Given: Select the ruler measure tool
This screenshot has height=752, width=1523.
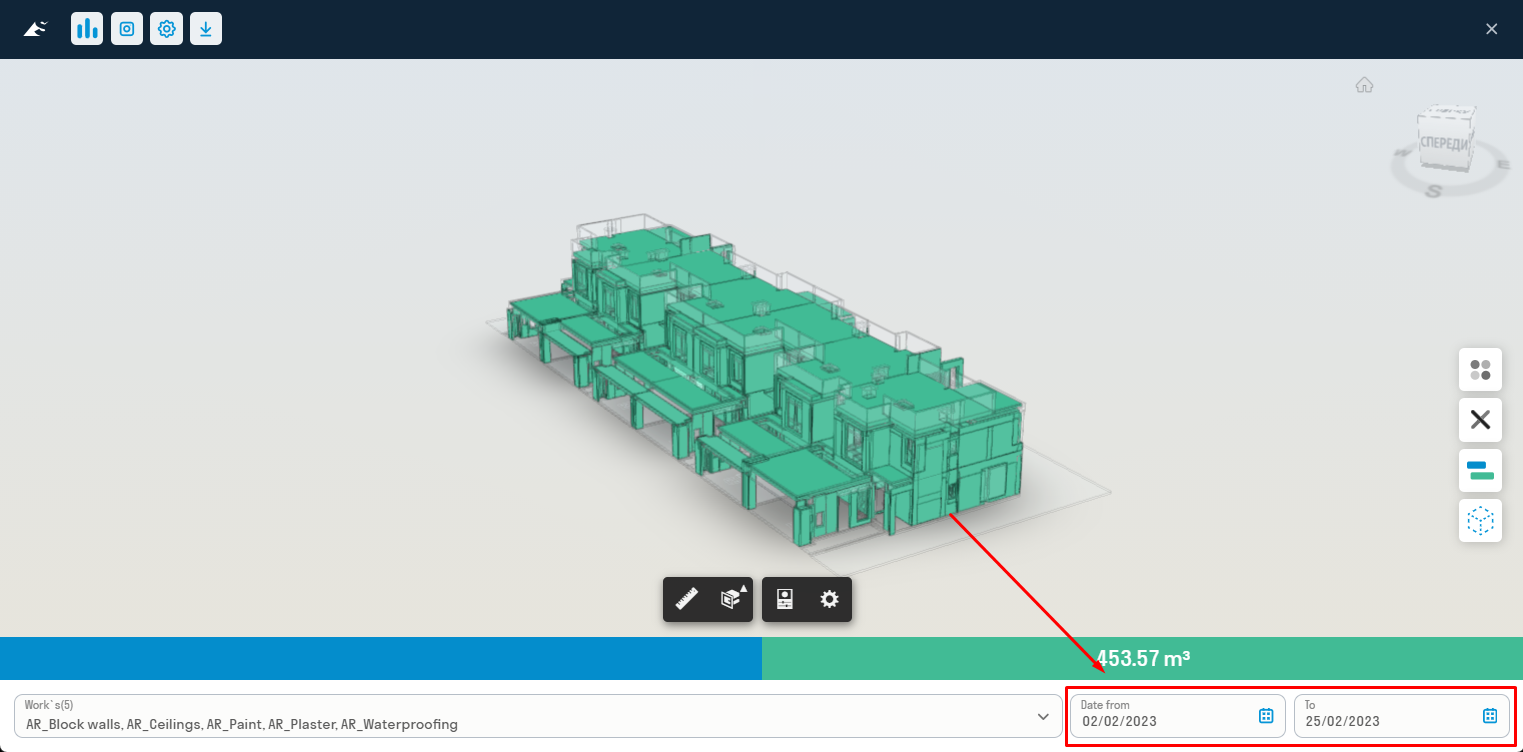Looking at the screenshot, I should (x=687, y=599).
